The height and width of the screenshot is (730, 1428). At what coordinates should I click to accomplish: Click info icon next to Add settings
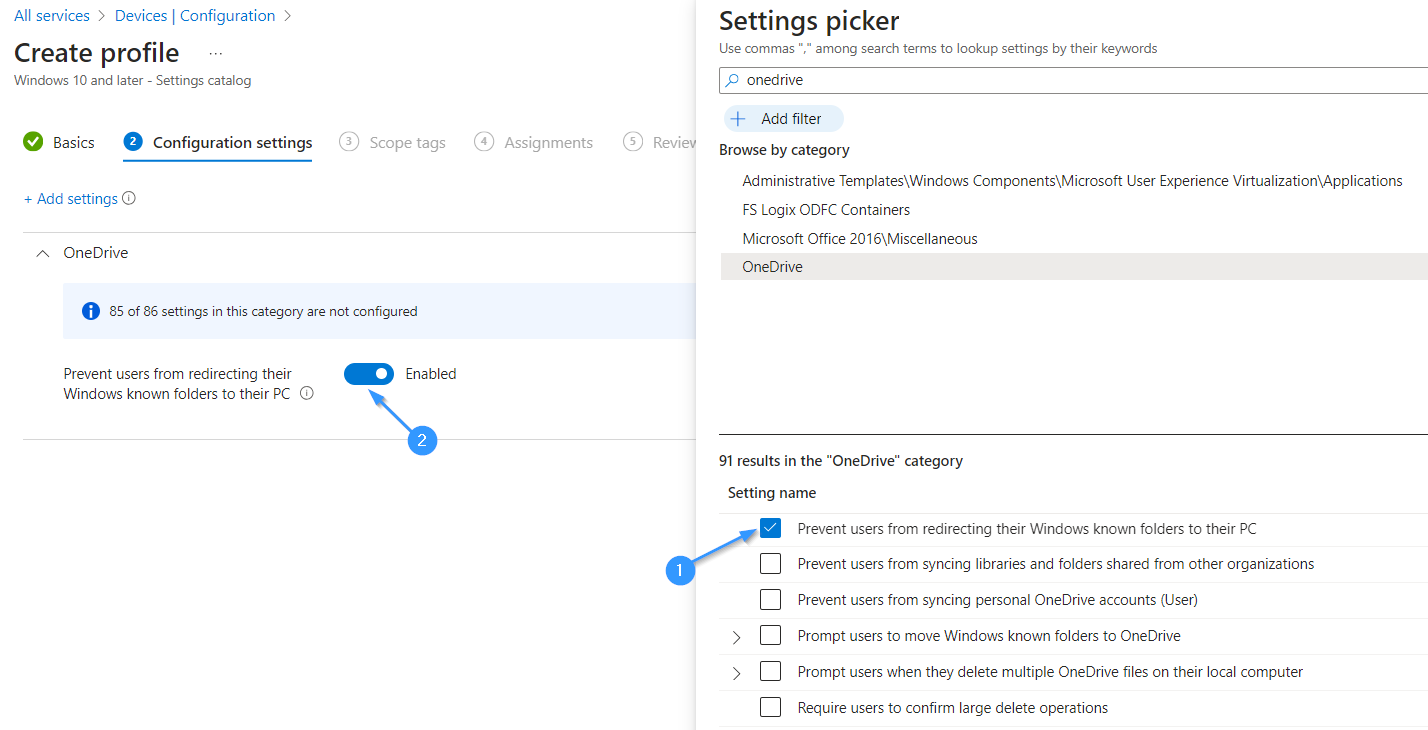[129, 198]
